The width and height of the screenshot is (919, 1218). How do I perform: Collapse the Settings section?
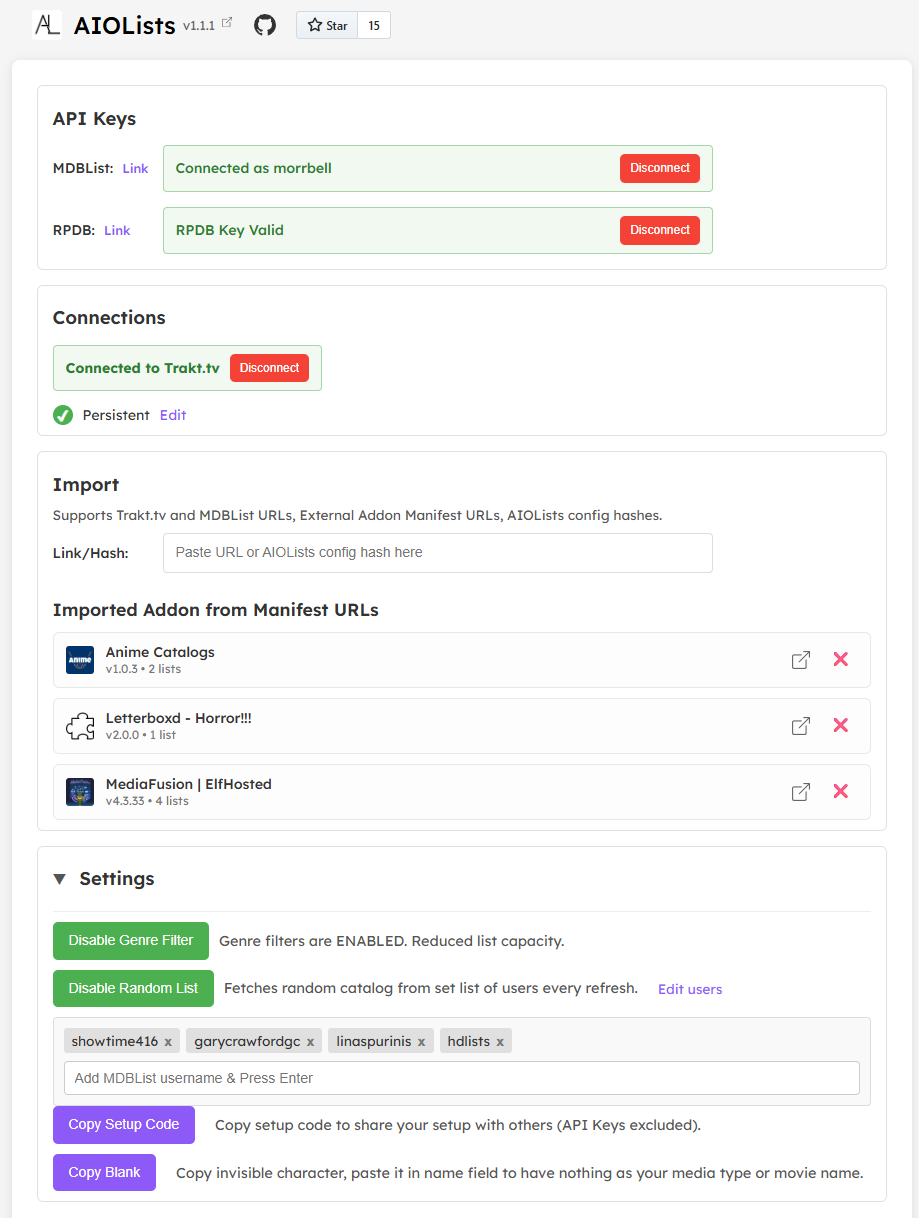pyautogui.click(x=60, y=879)
